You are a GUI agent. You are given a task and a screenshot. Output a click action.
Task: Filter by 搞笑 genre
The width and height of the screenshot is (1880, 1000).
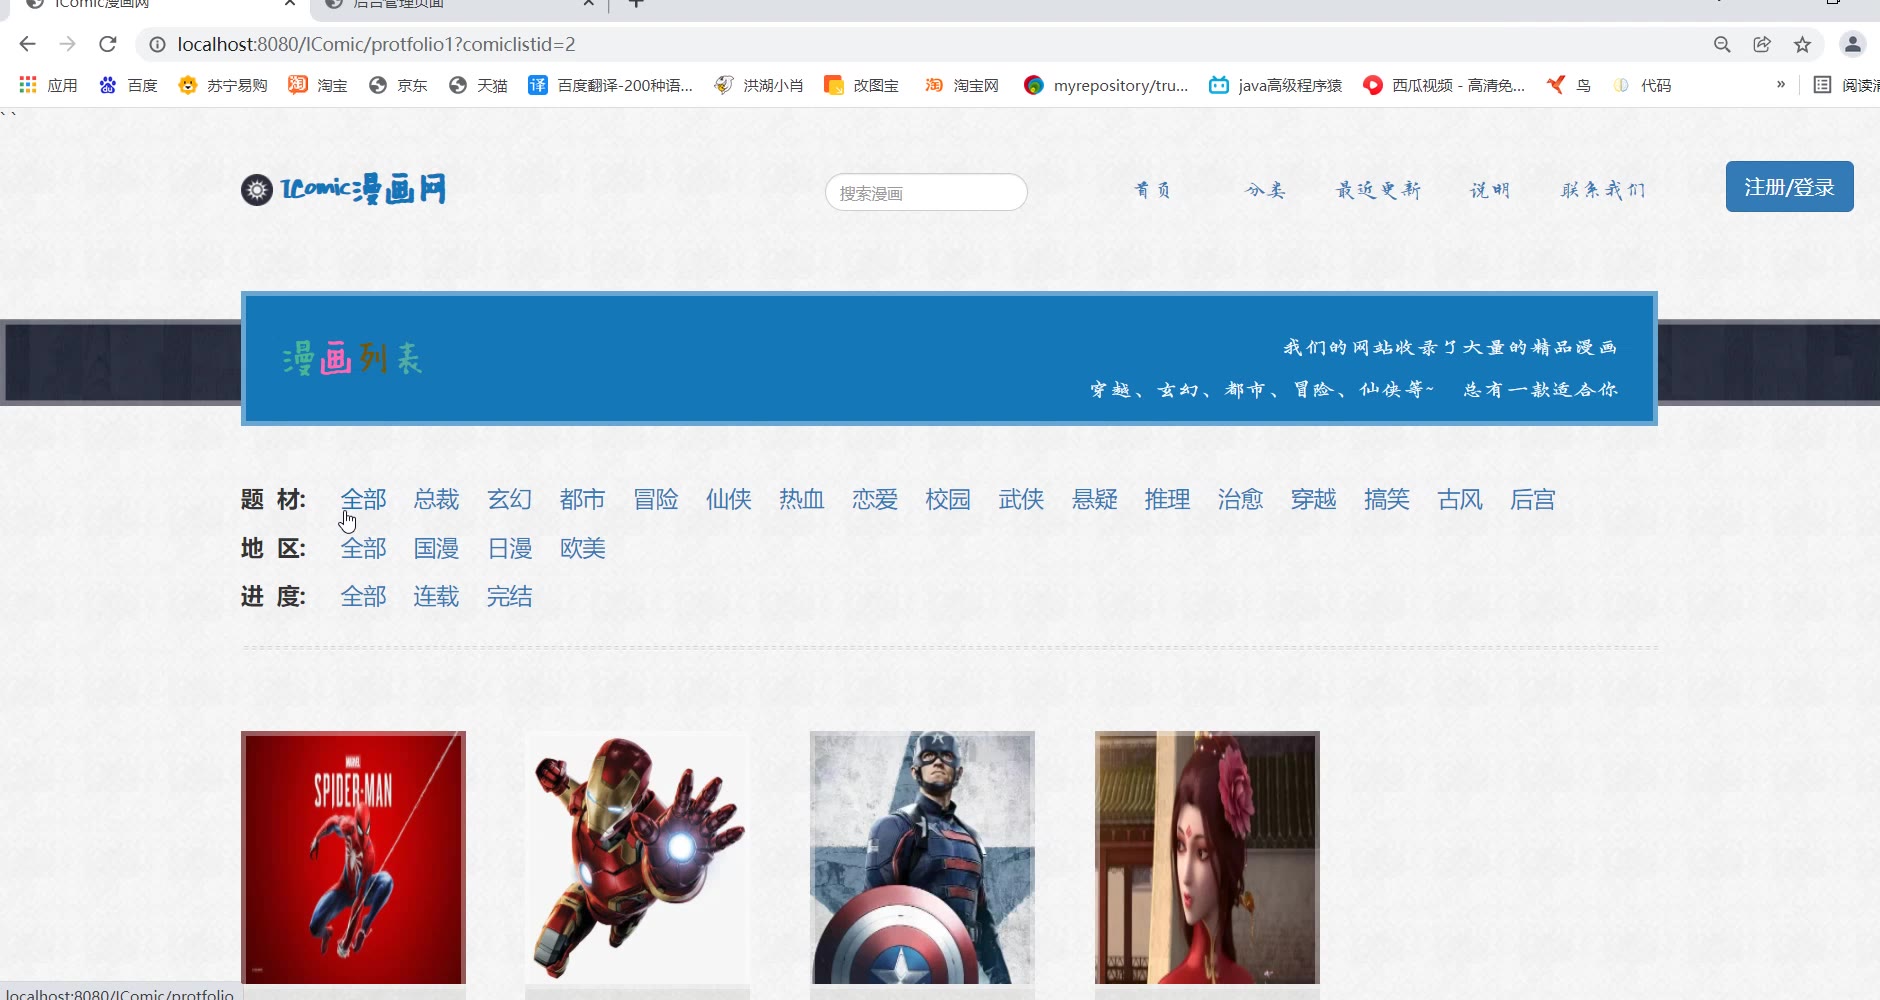(1386, 499)
